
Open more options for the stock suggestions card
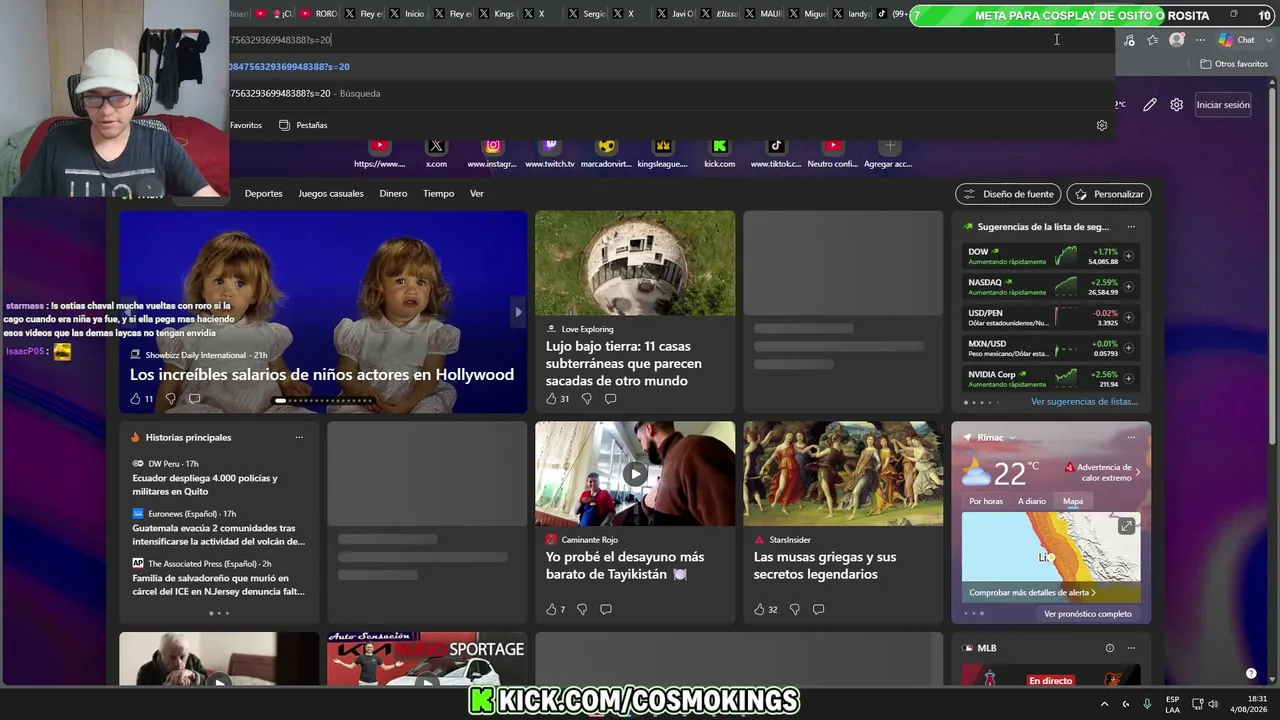[1131, 227]
